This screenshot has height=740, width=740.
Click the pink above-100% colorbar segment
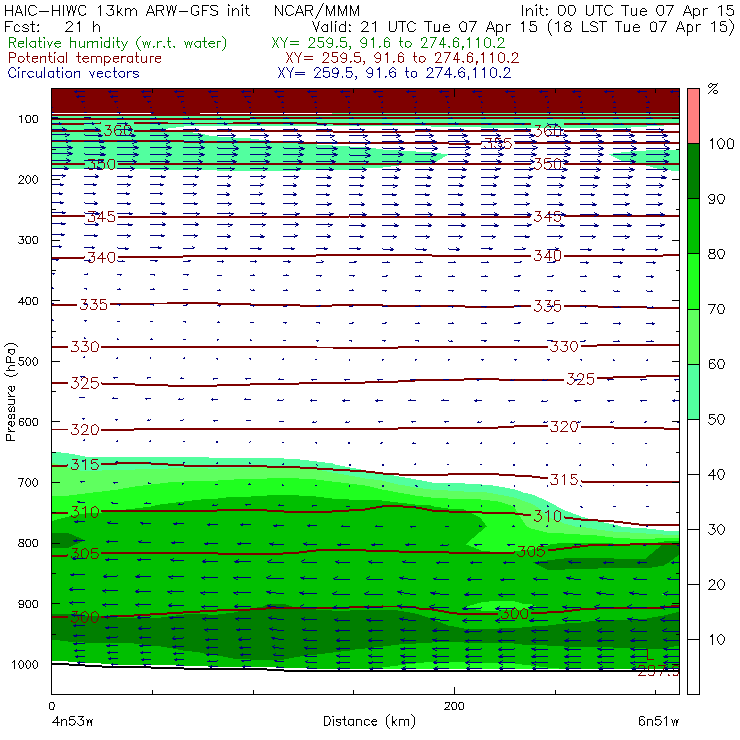(693, 116)
